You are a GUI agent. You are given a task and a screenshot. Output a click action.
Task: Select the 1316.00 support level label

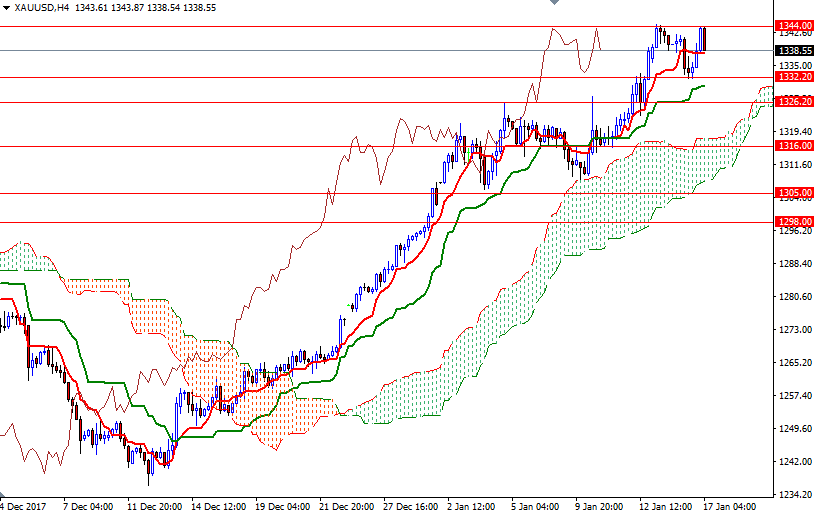click(x=793, y=146)
